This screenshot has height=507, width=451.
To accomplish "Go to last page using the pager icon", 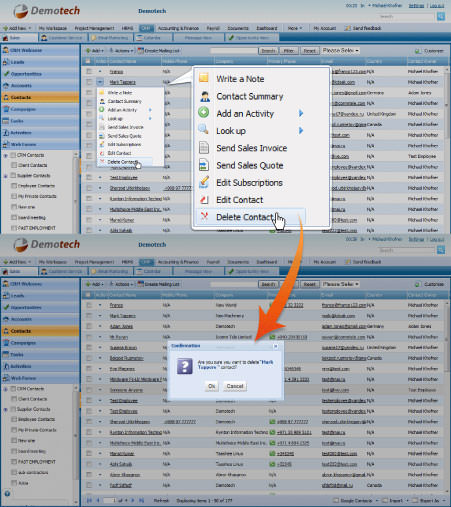I will [x=141, y=500].
